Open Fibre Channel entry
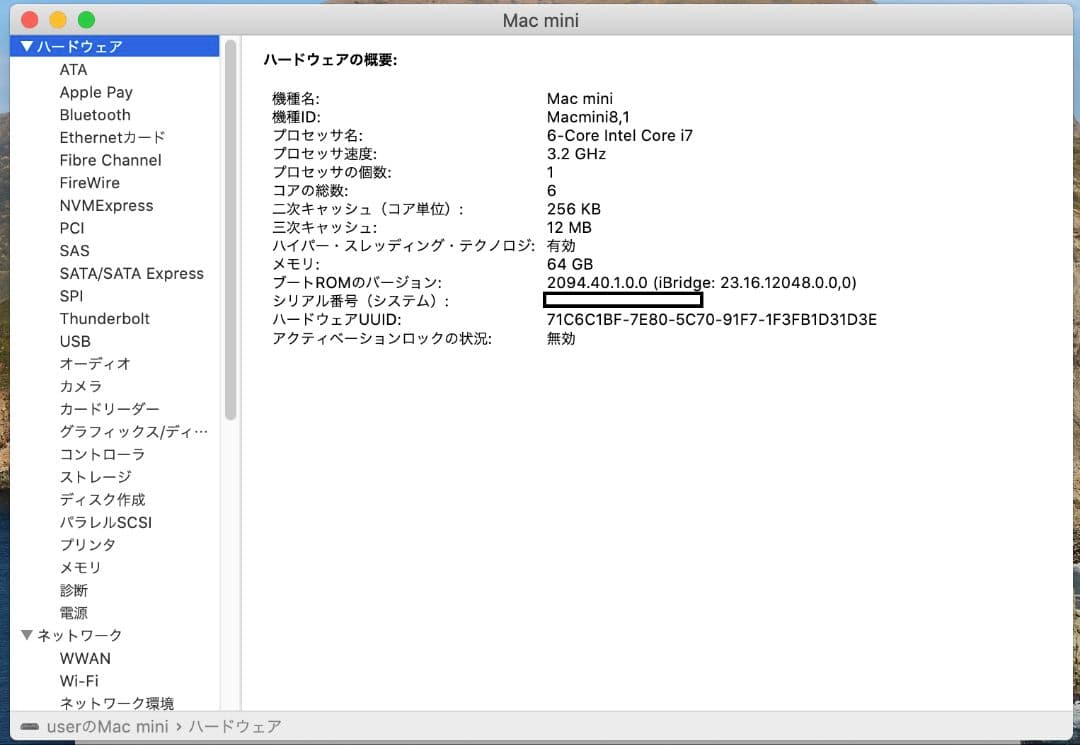The width and height of the screenshot is (1080, 745). tap(110, 160)
